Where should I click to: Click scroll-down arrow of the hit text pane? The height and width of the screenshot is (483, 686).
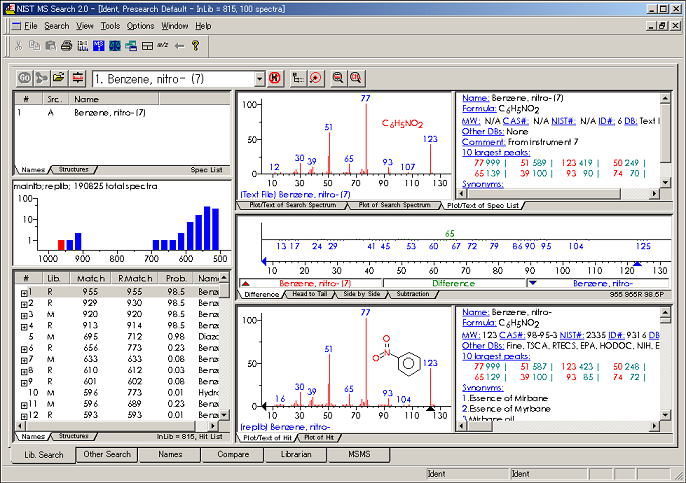tap(665, 414)
